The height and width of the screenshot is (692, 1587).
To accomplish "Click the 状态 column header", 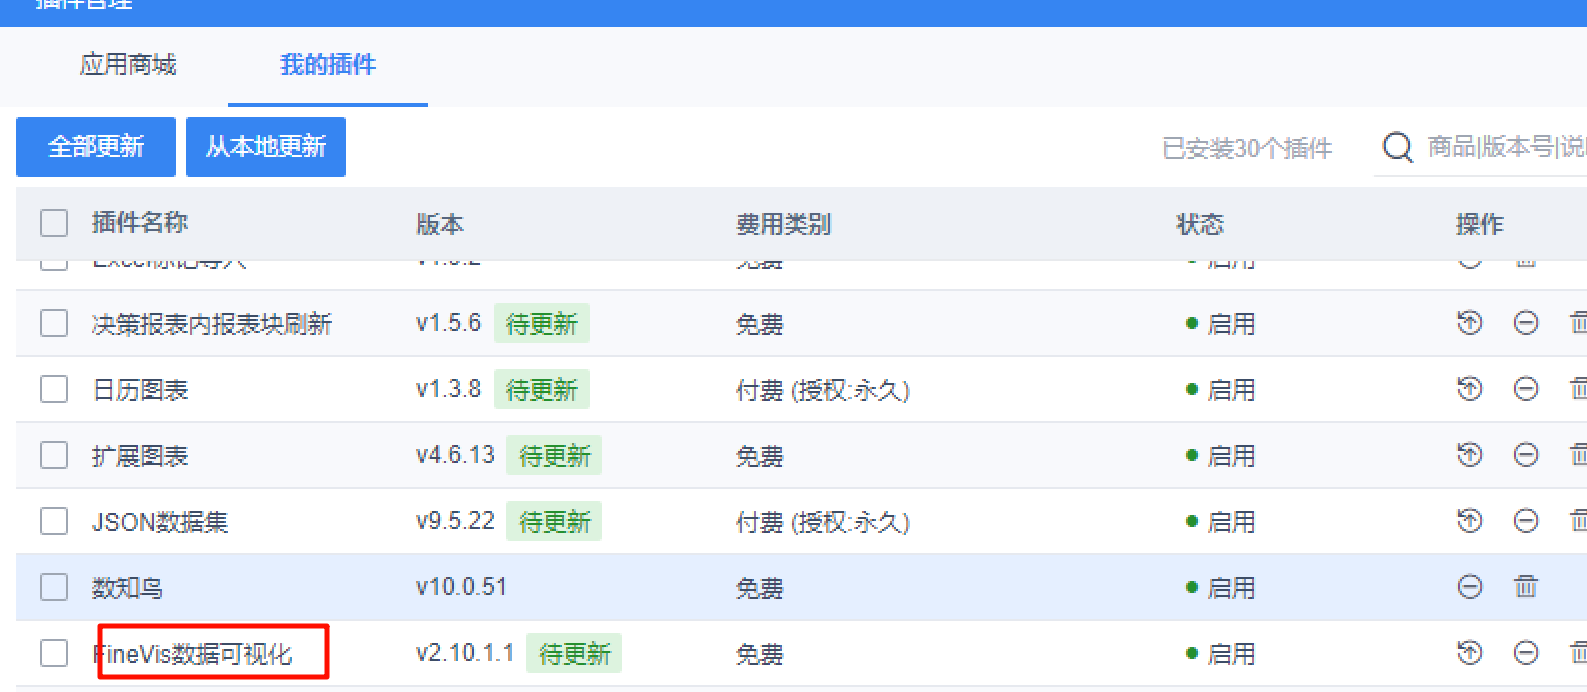I will 1200,224.
